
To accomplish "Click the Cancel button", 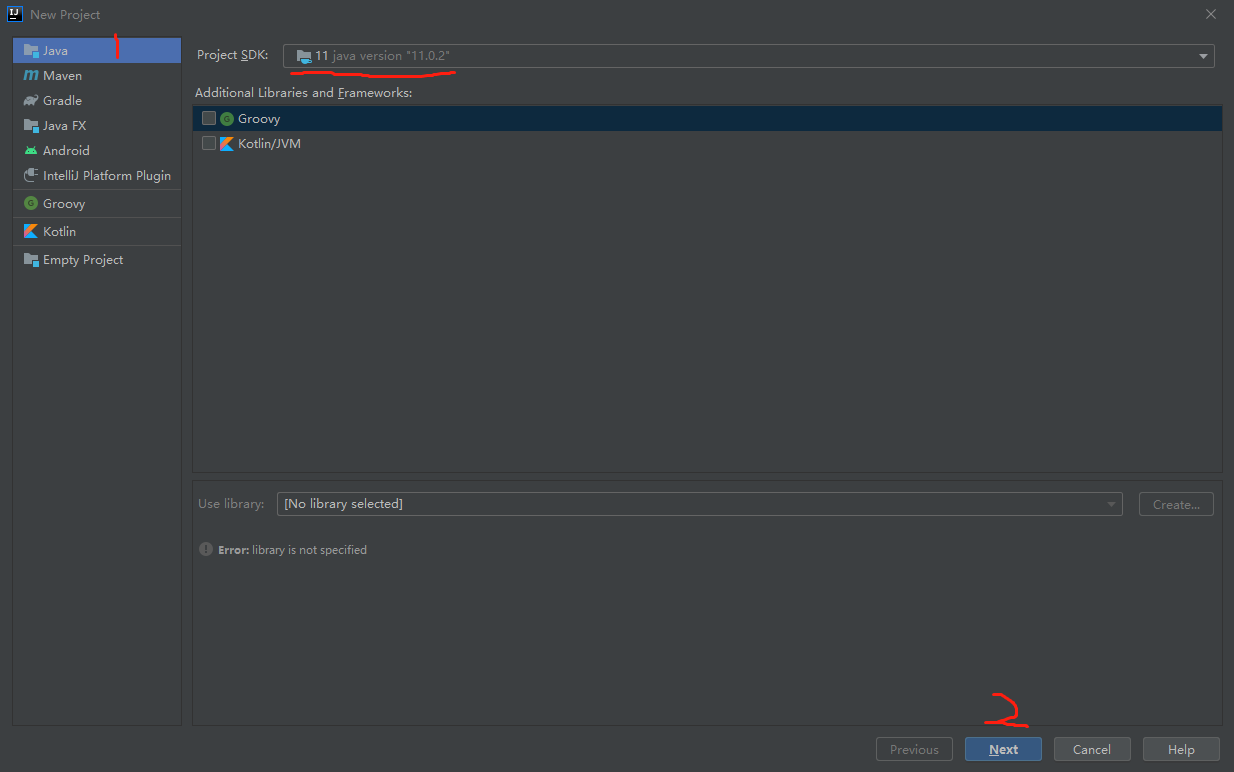I will [1092, 749].
